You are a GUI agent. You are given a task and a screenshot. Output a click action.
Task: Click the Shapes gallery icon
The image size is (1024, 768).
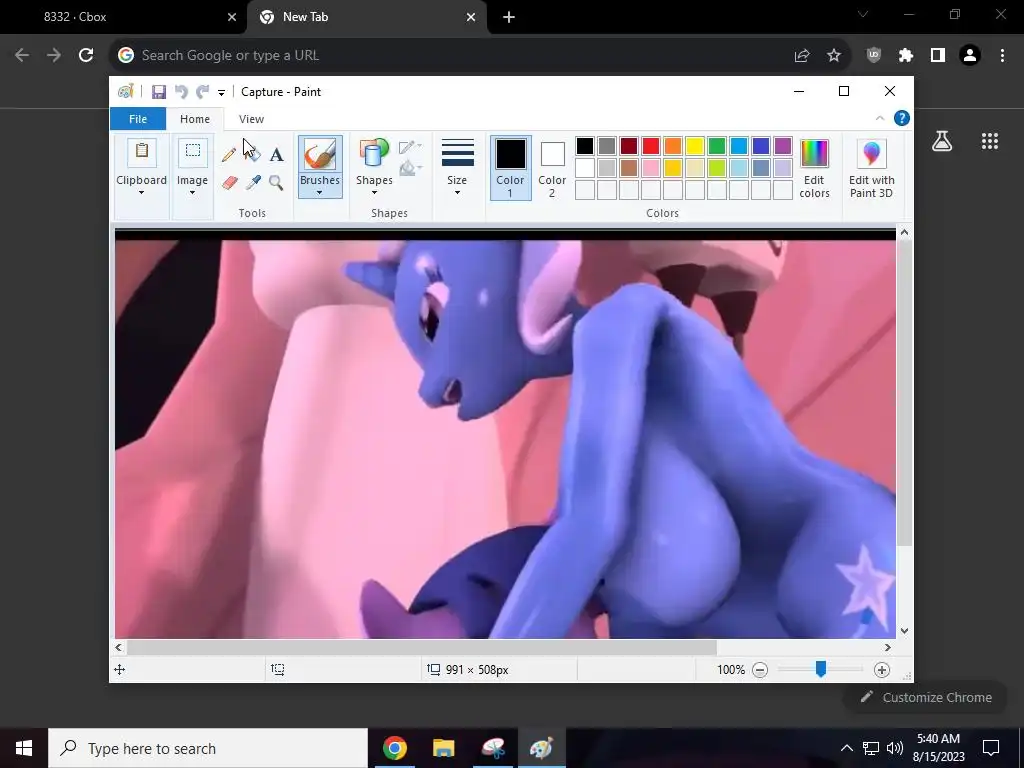click(x=374, y=154)
